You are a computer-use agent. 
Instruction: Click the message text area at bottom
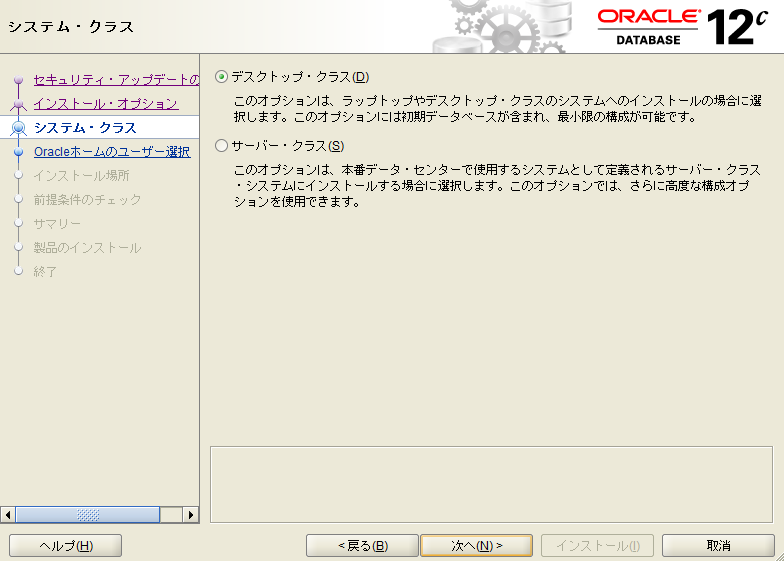pos(492,484)
